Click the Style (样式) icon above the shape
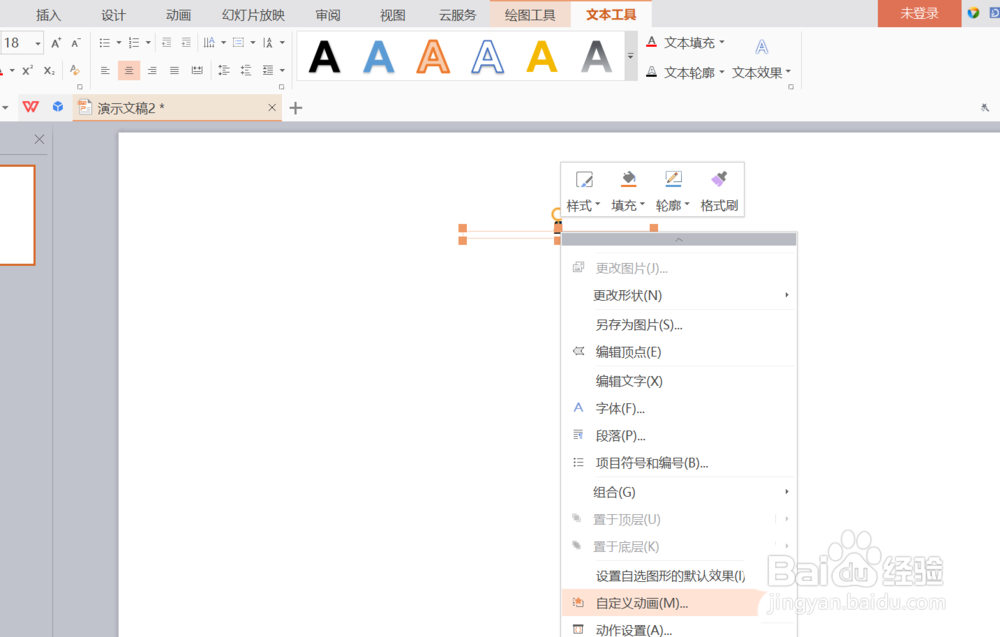This screenshot has width=1000, height=637. click(x=583, y=188)
